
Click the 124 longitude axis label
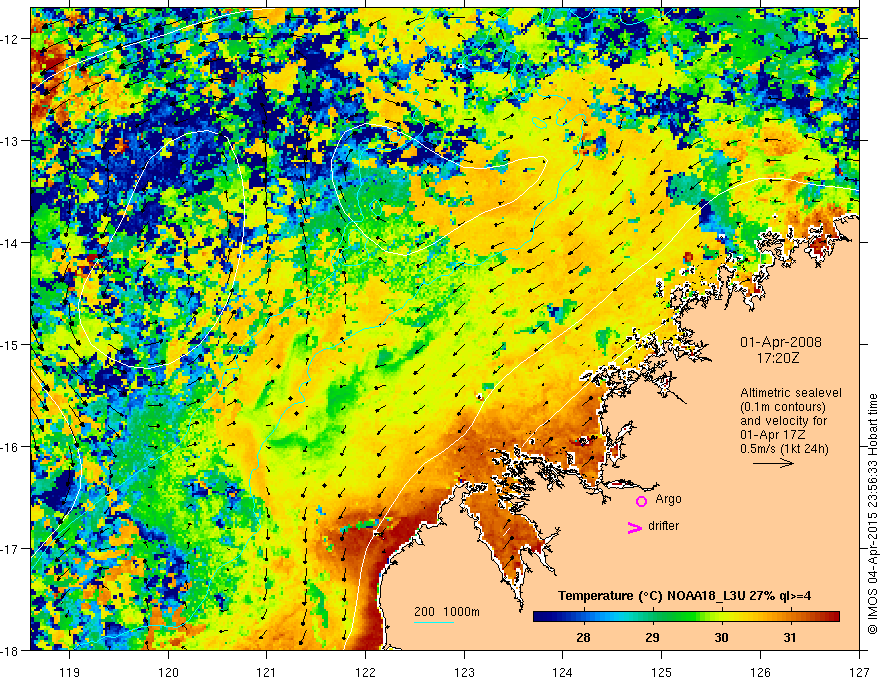point(563,672)
